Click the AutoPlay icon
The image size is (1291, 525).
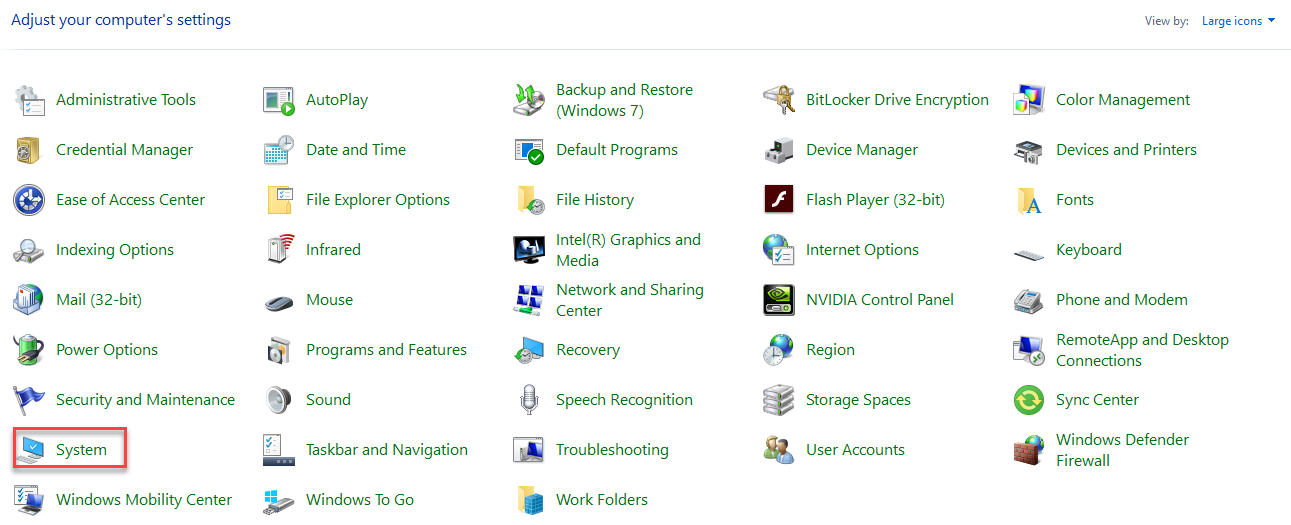[278, 100]
